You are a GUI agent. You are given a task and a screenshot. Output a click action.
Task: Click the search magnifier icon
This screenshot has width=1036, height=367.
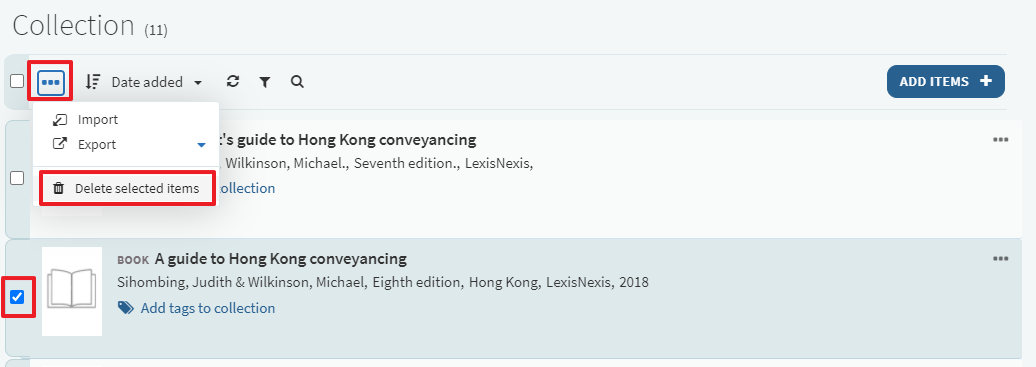click(x=297, y=82)
